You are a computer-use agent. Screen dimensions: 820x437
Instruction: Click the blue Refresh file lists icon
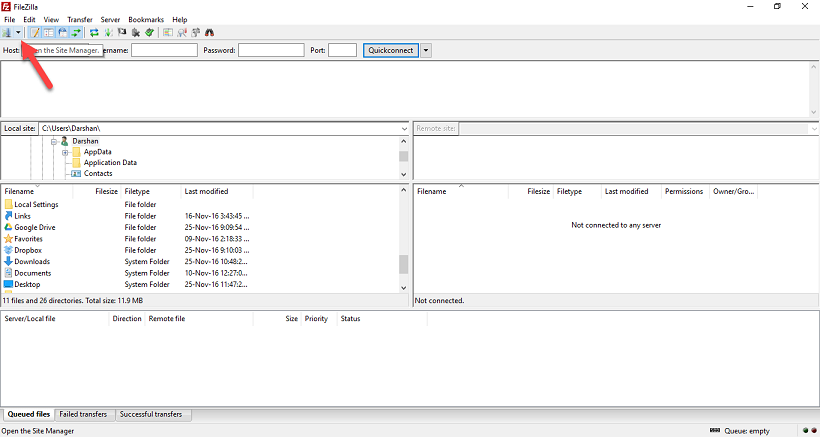coord(94,32)
